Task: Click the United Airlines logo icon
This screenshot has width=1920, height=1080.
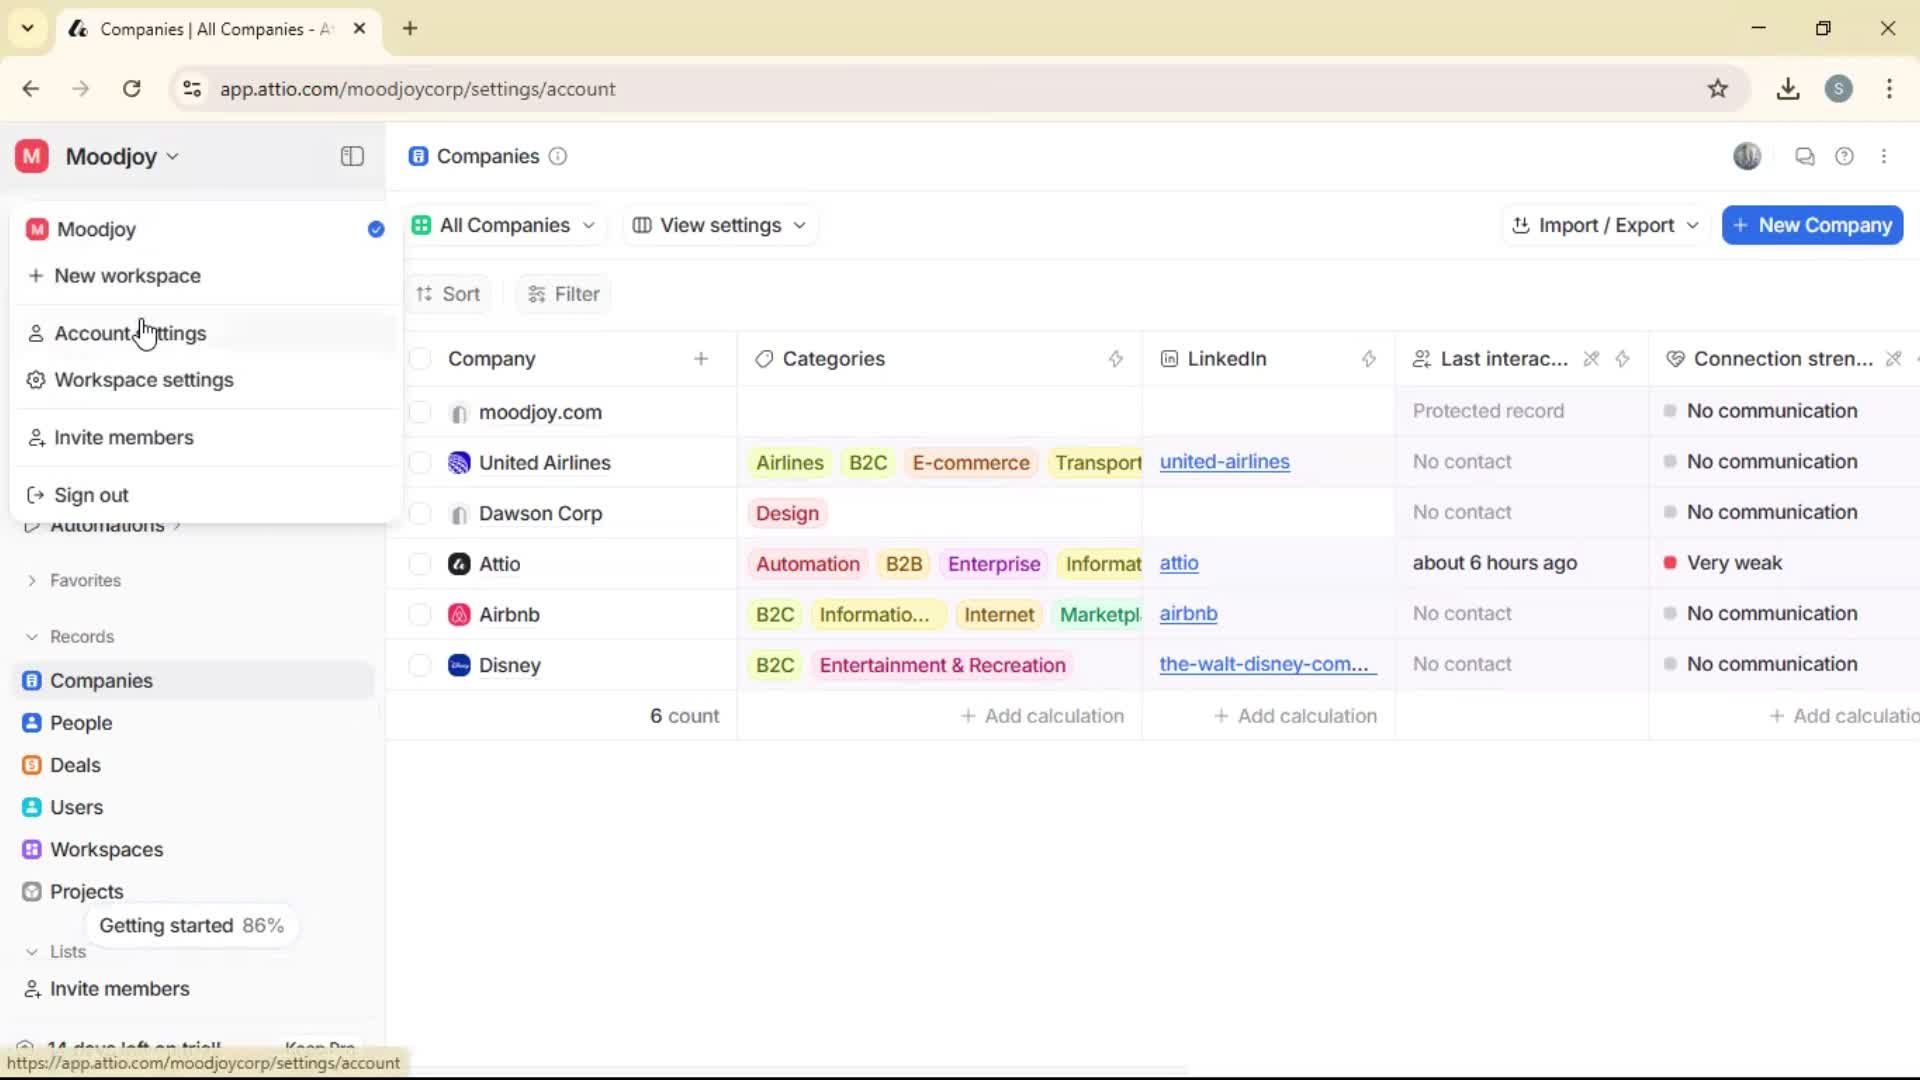Action: click(x=459, y=463)
